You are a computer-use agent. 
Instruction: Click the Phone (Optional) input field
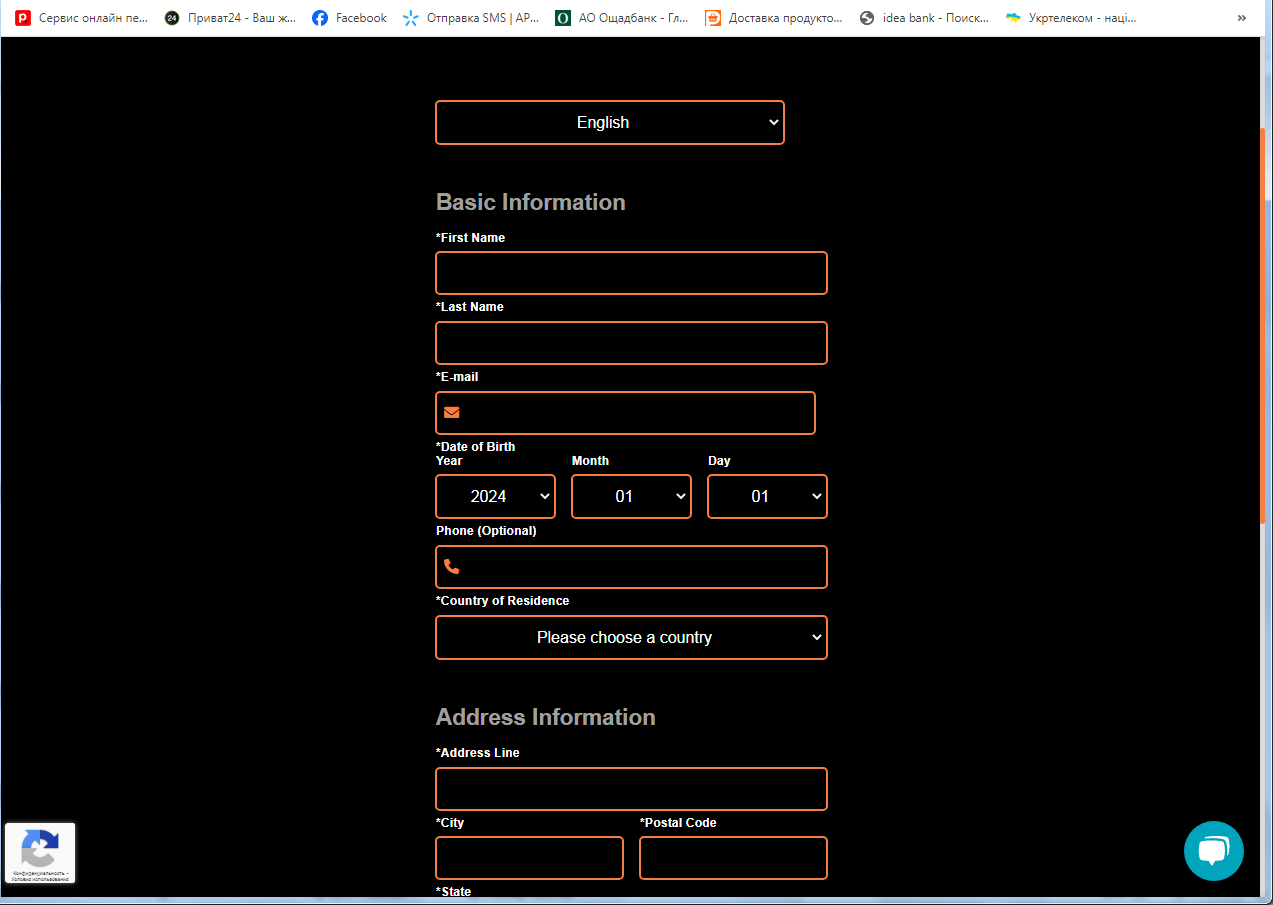631,567
